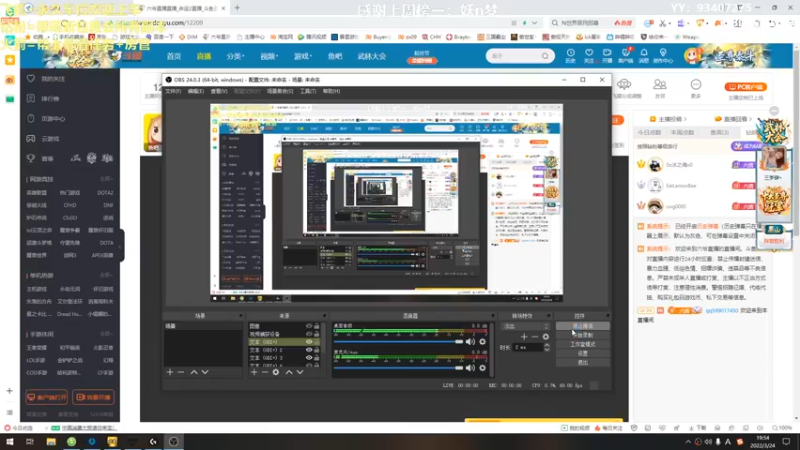Image resolution: width=800 pixels, height=450 pixels.
Task: Open the 查看(V) menu in OBS
Action: point(219,91)
